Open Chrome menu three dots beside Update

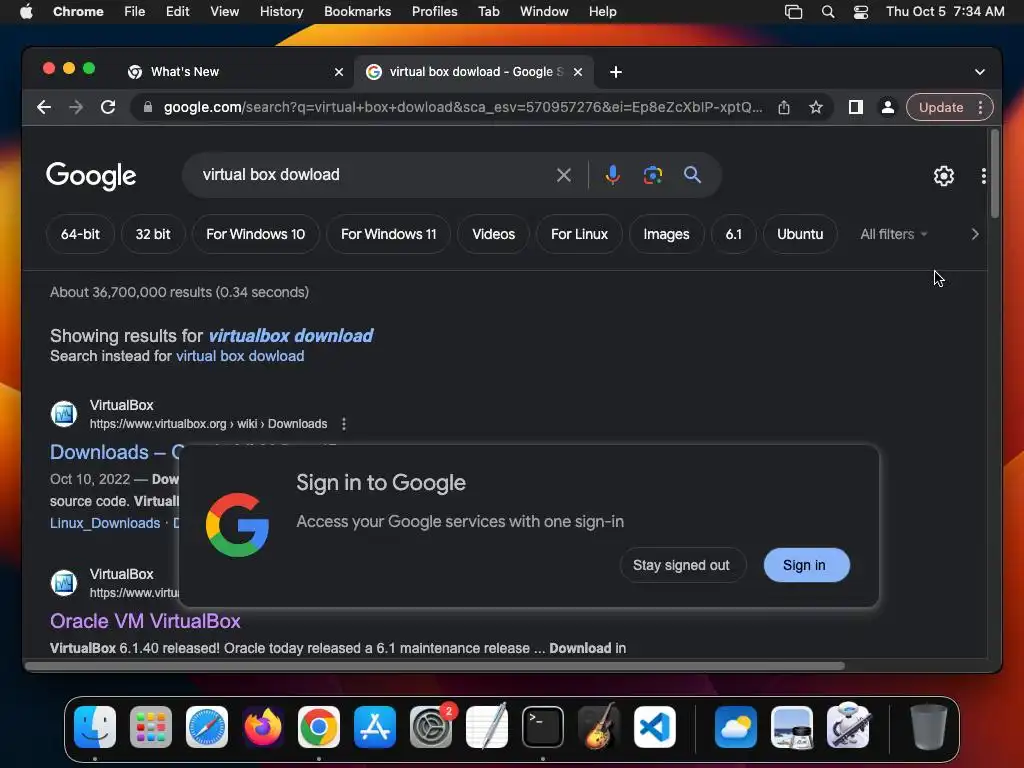coord(980,107)
